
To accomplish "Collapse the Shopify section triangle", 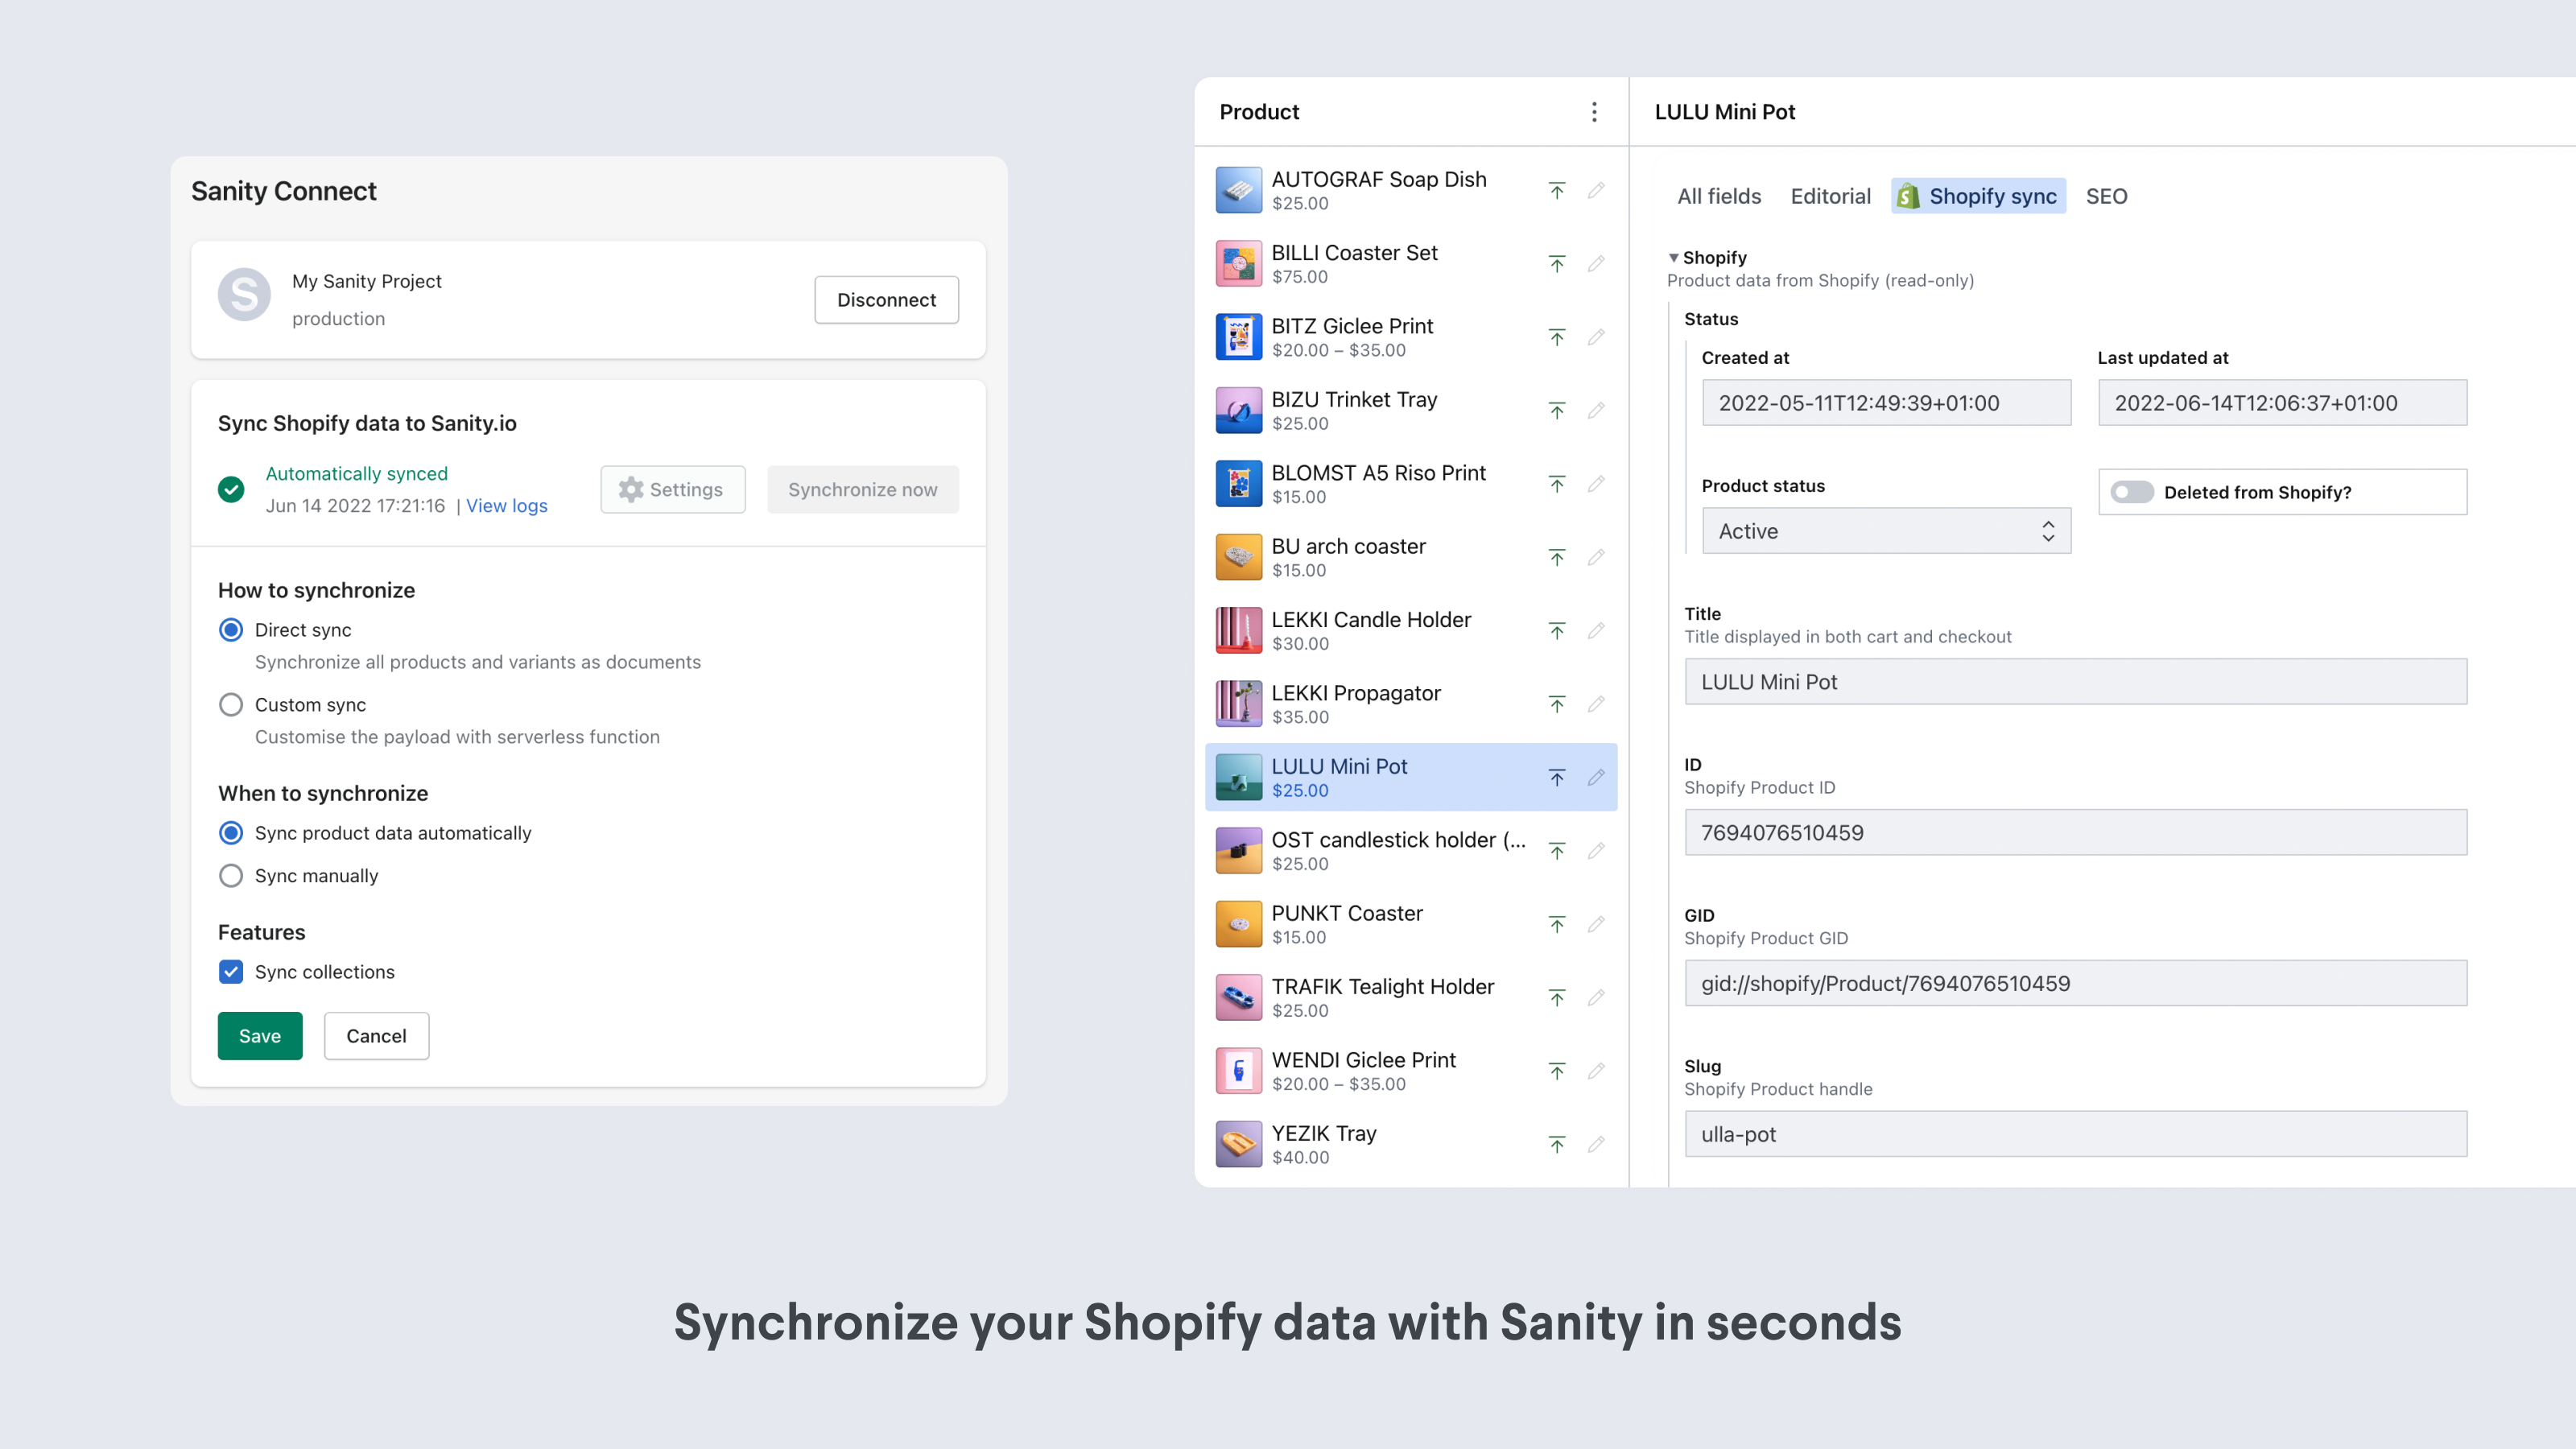I will 1673,258.
